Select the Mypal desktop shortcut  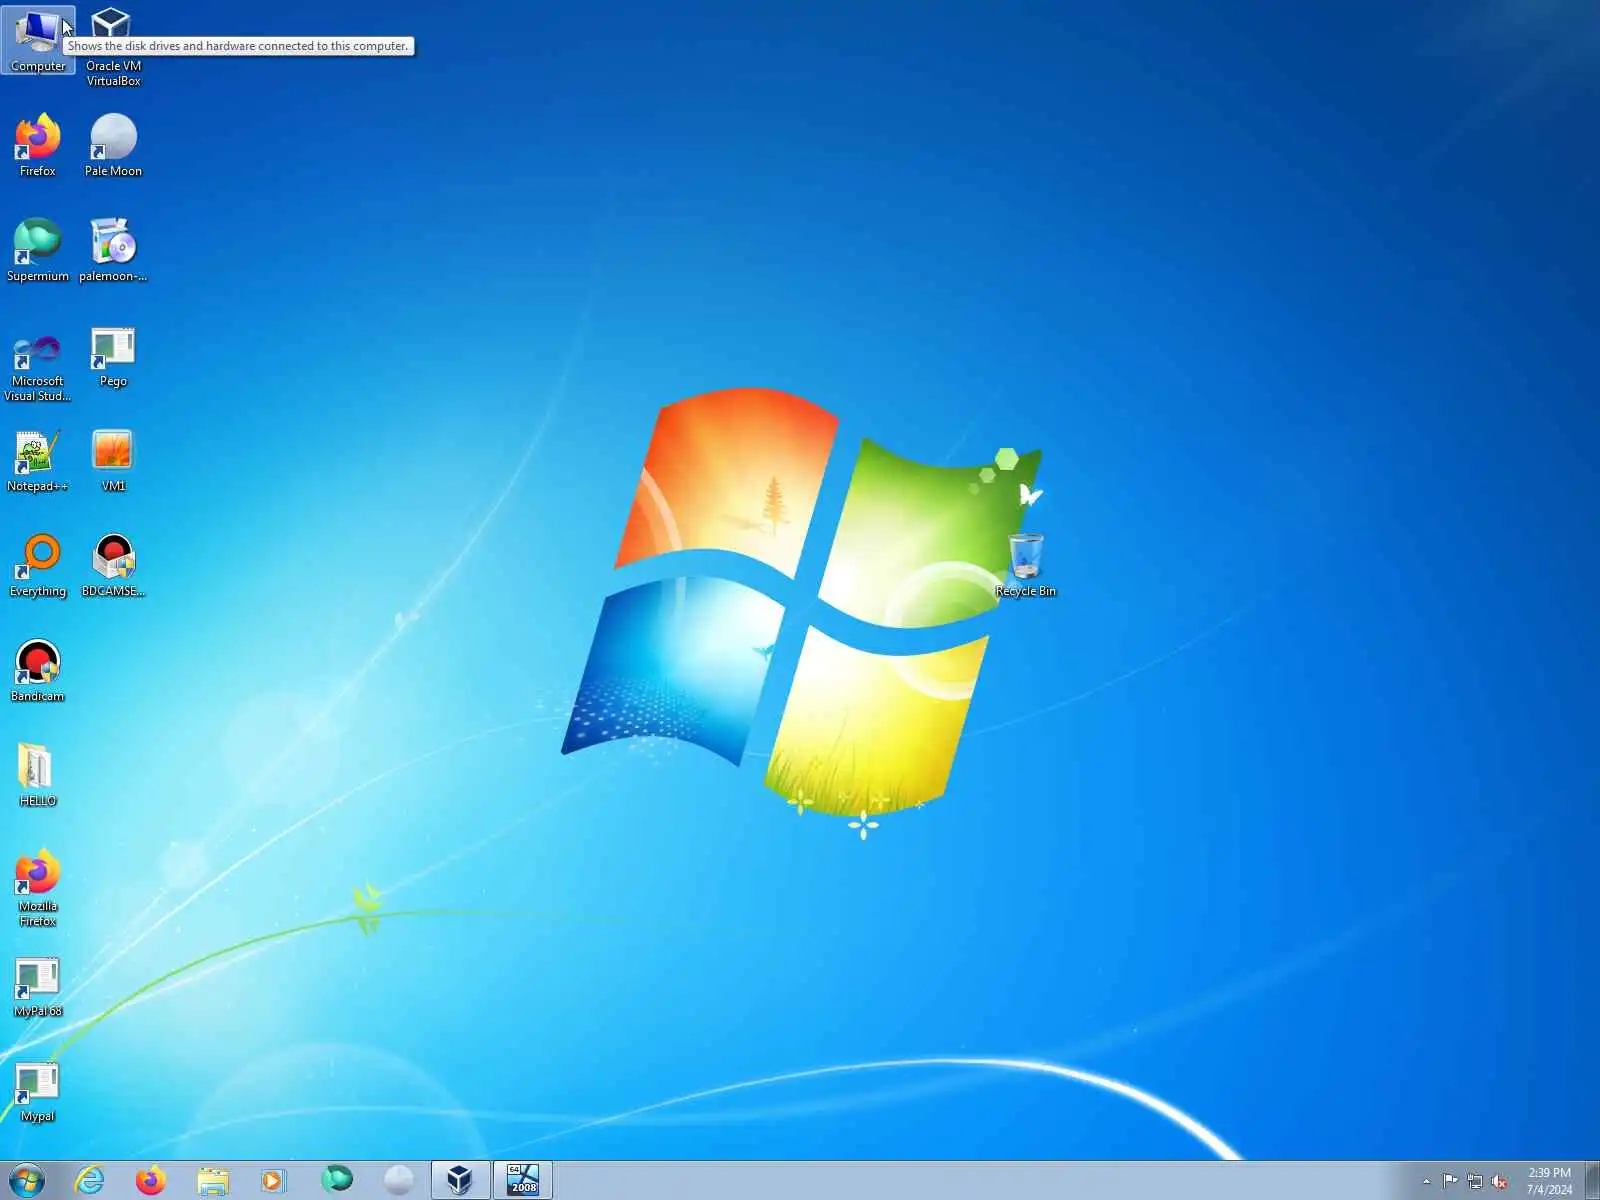tap(38, 1092)
